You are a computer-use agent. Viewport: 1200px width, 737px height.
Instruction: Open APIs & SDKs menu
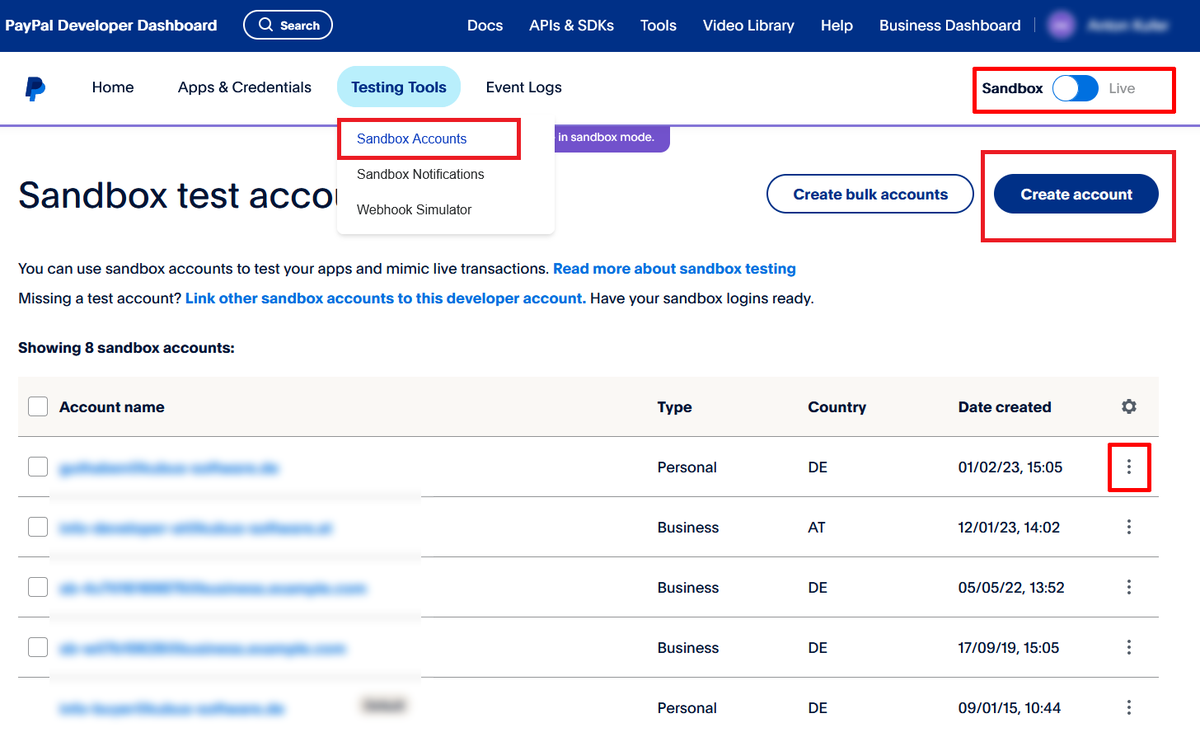point(572,25)
